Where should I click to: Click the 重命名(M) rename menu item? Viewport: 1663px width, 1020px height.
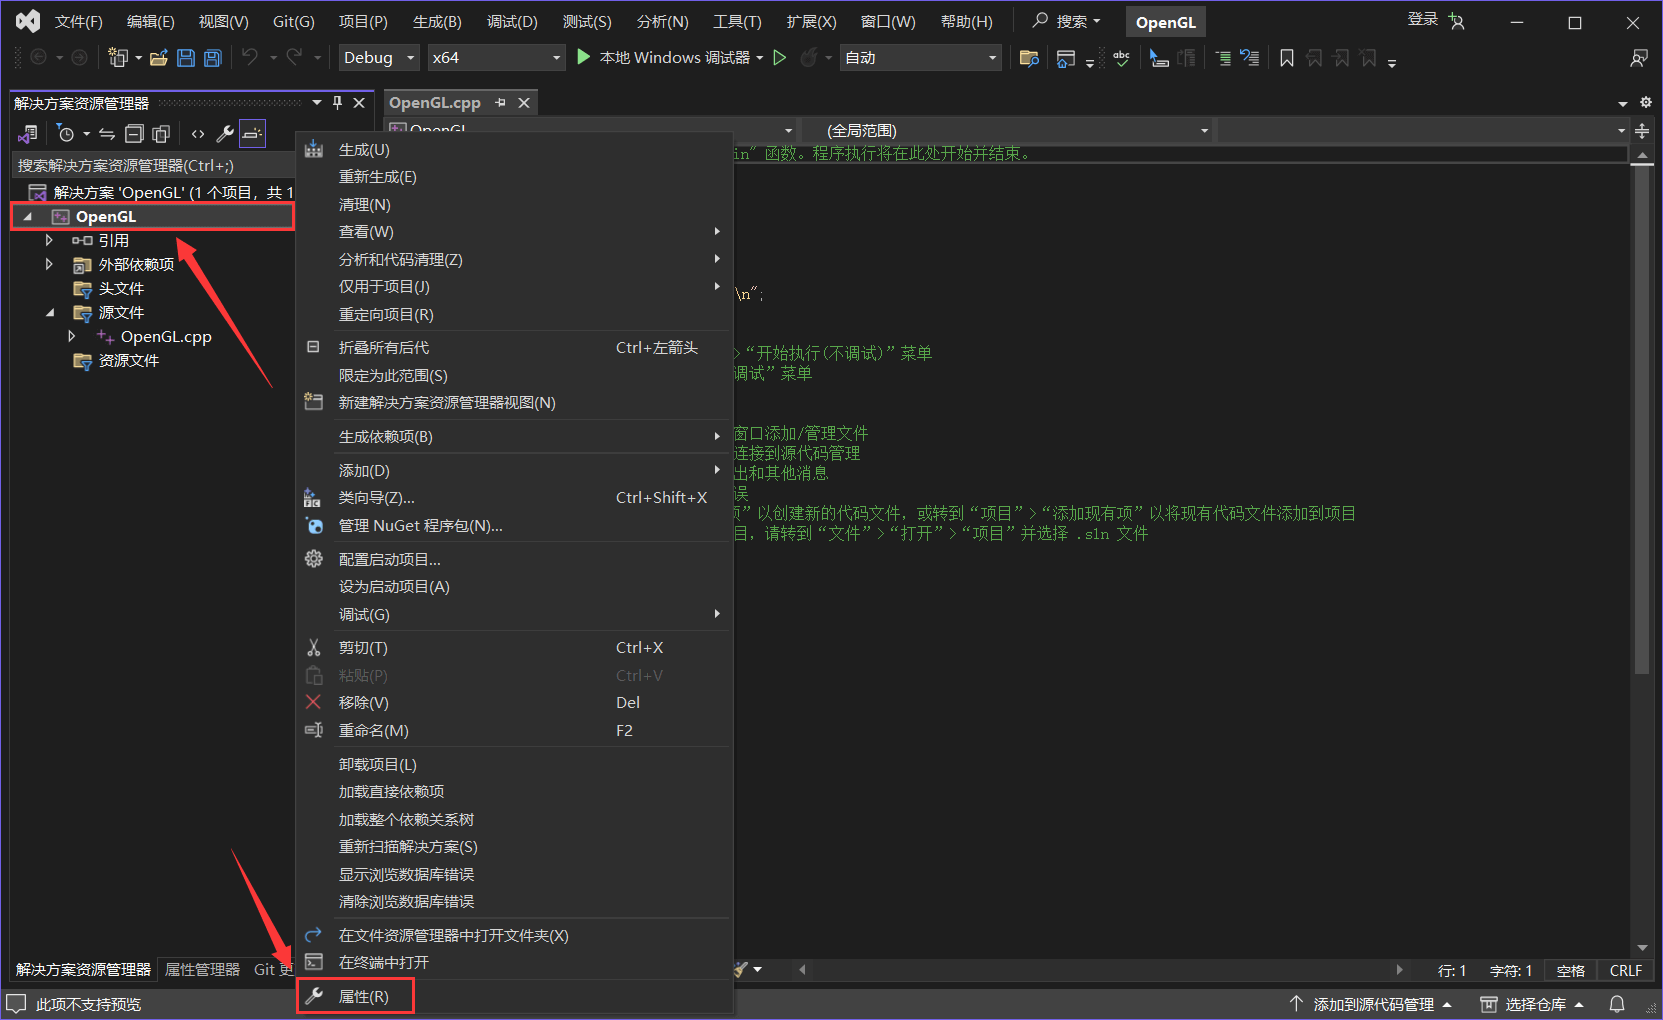point(373,730)
